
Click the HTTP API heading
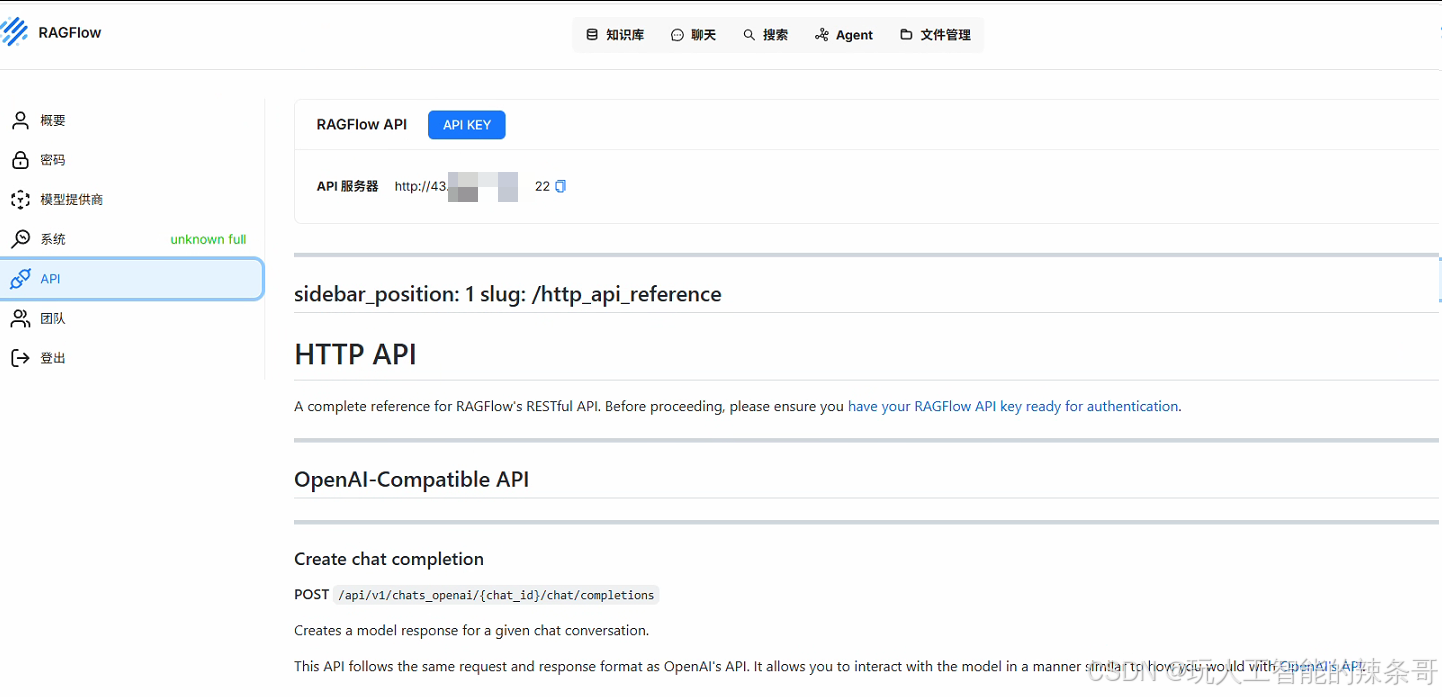[x=355, y=355]
